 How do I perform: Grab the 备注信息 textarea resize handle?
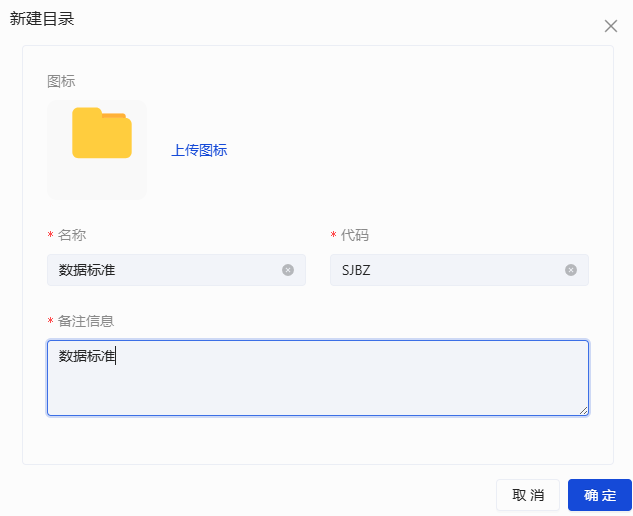[x=583, y=410]
